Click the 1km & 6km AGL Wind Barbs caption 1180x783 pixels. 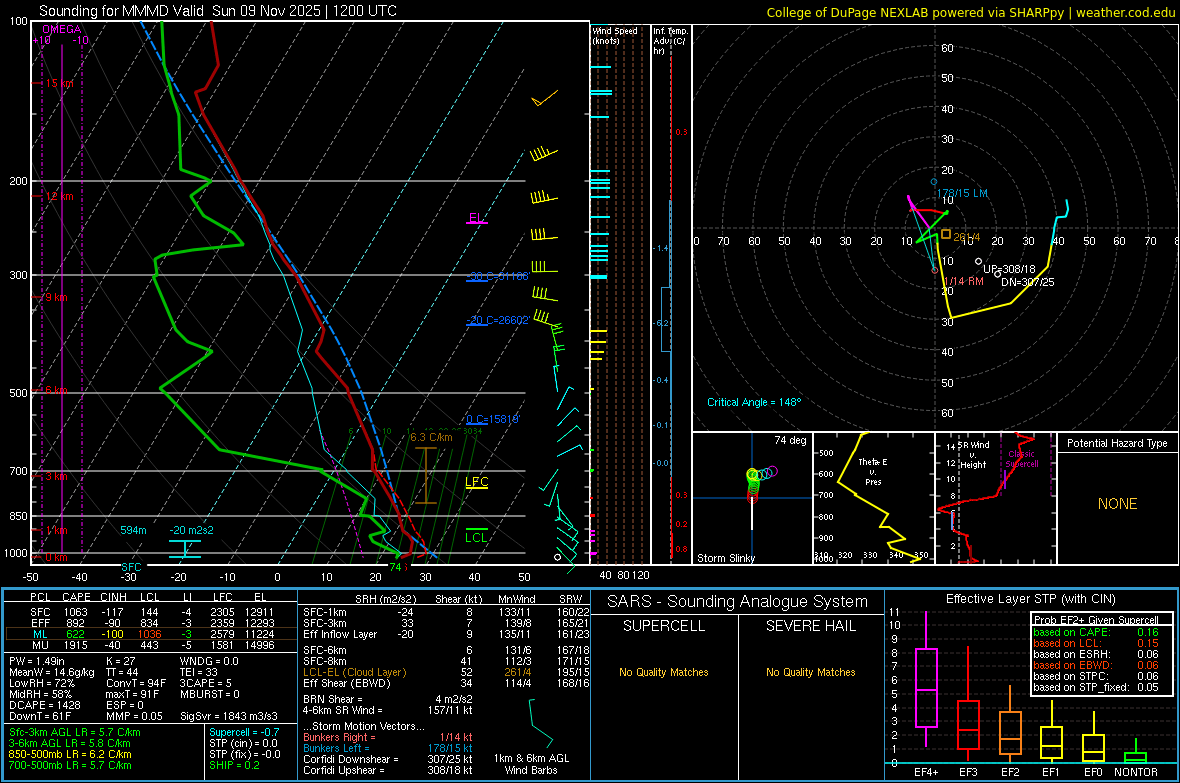click(531, 764)
